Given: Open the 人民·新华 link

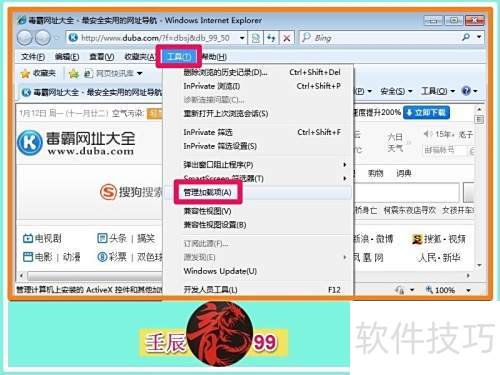Looking at the screenshot, I should 439,257.
